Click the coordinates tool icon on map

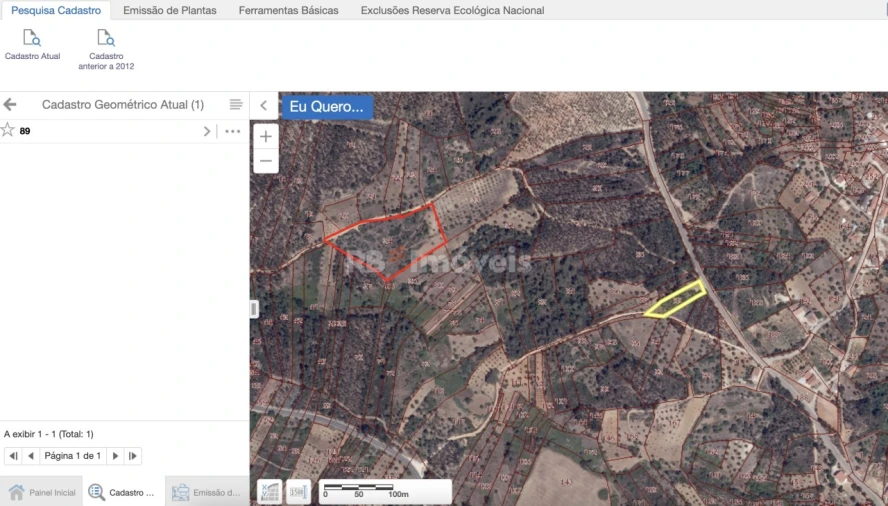270,491
